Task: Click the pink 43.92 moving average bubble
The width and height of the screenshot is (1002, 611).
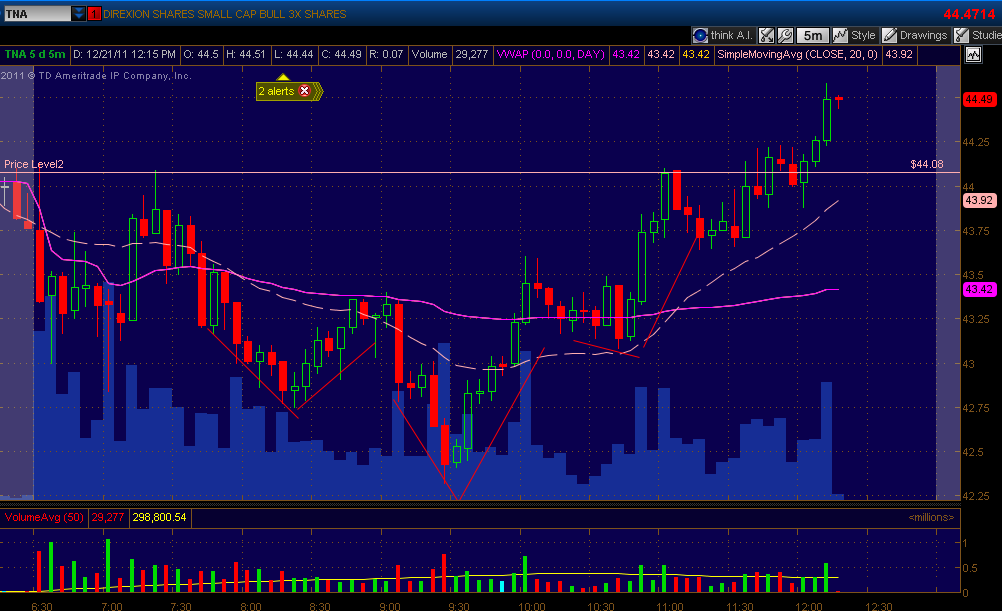Action: [979, 200]
